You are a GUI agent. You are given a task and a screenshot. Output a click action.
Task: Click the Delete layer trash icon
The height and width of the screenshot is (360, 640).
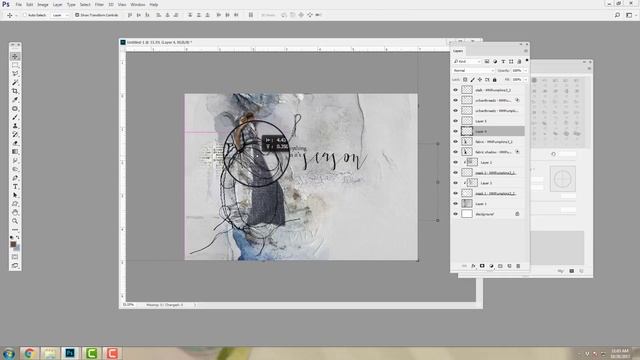coord(518,266)
